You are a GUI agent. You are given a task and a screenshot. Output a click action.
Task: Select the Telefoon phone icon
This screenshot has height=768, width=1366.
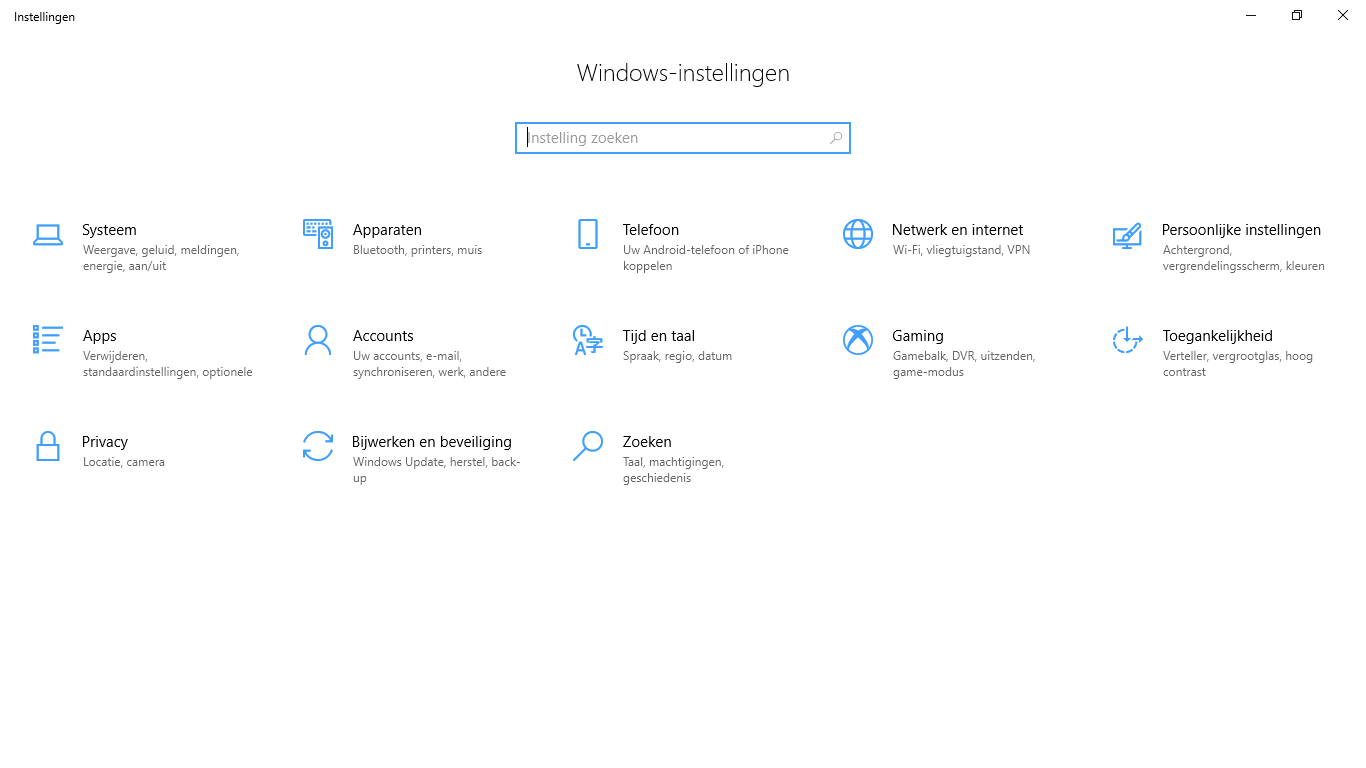(x=588, y=234)
